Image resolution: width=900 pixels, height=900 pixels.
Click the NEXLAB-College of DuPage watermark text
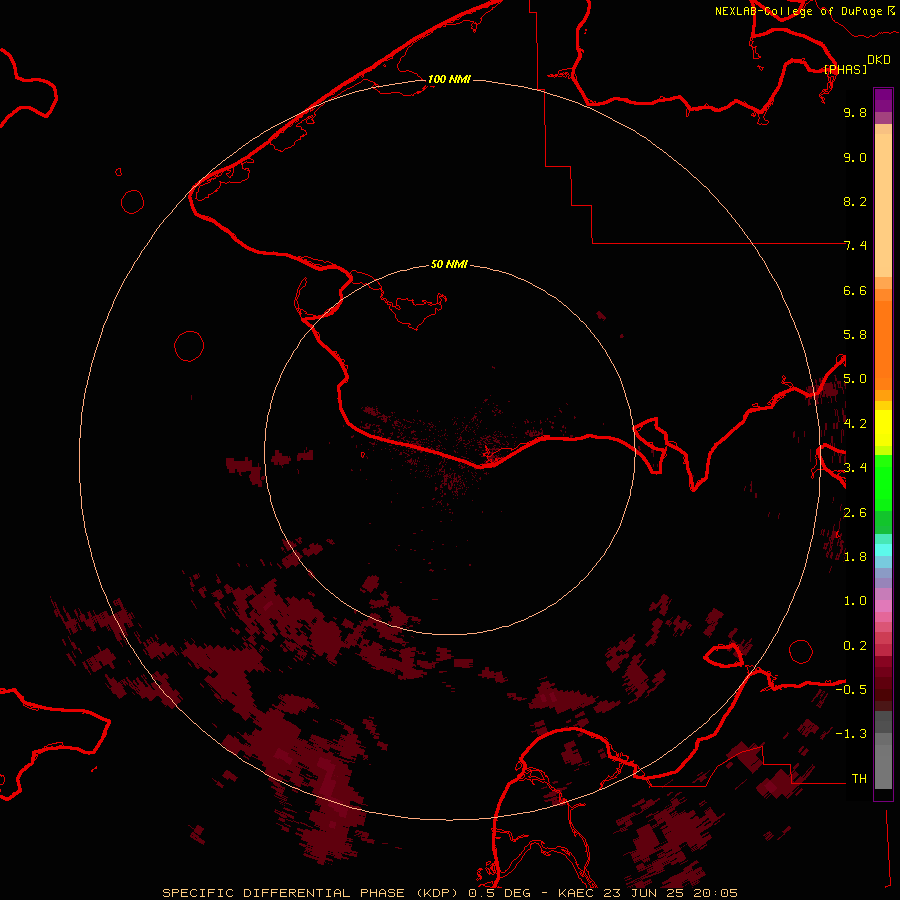pyautogui.click(x=804, y=11)
